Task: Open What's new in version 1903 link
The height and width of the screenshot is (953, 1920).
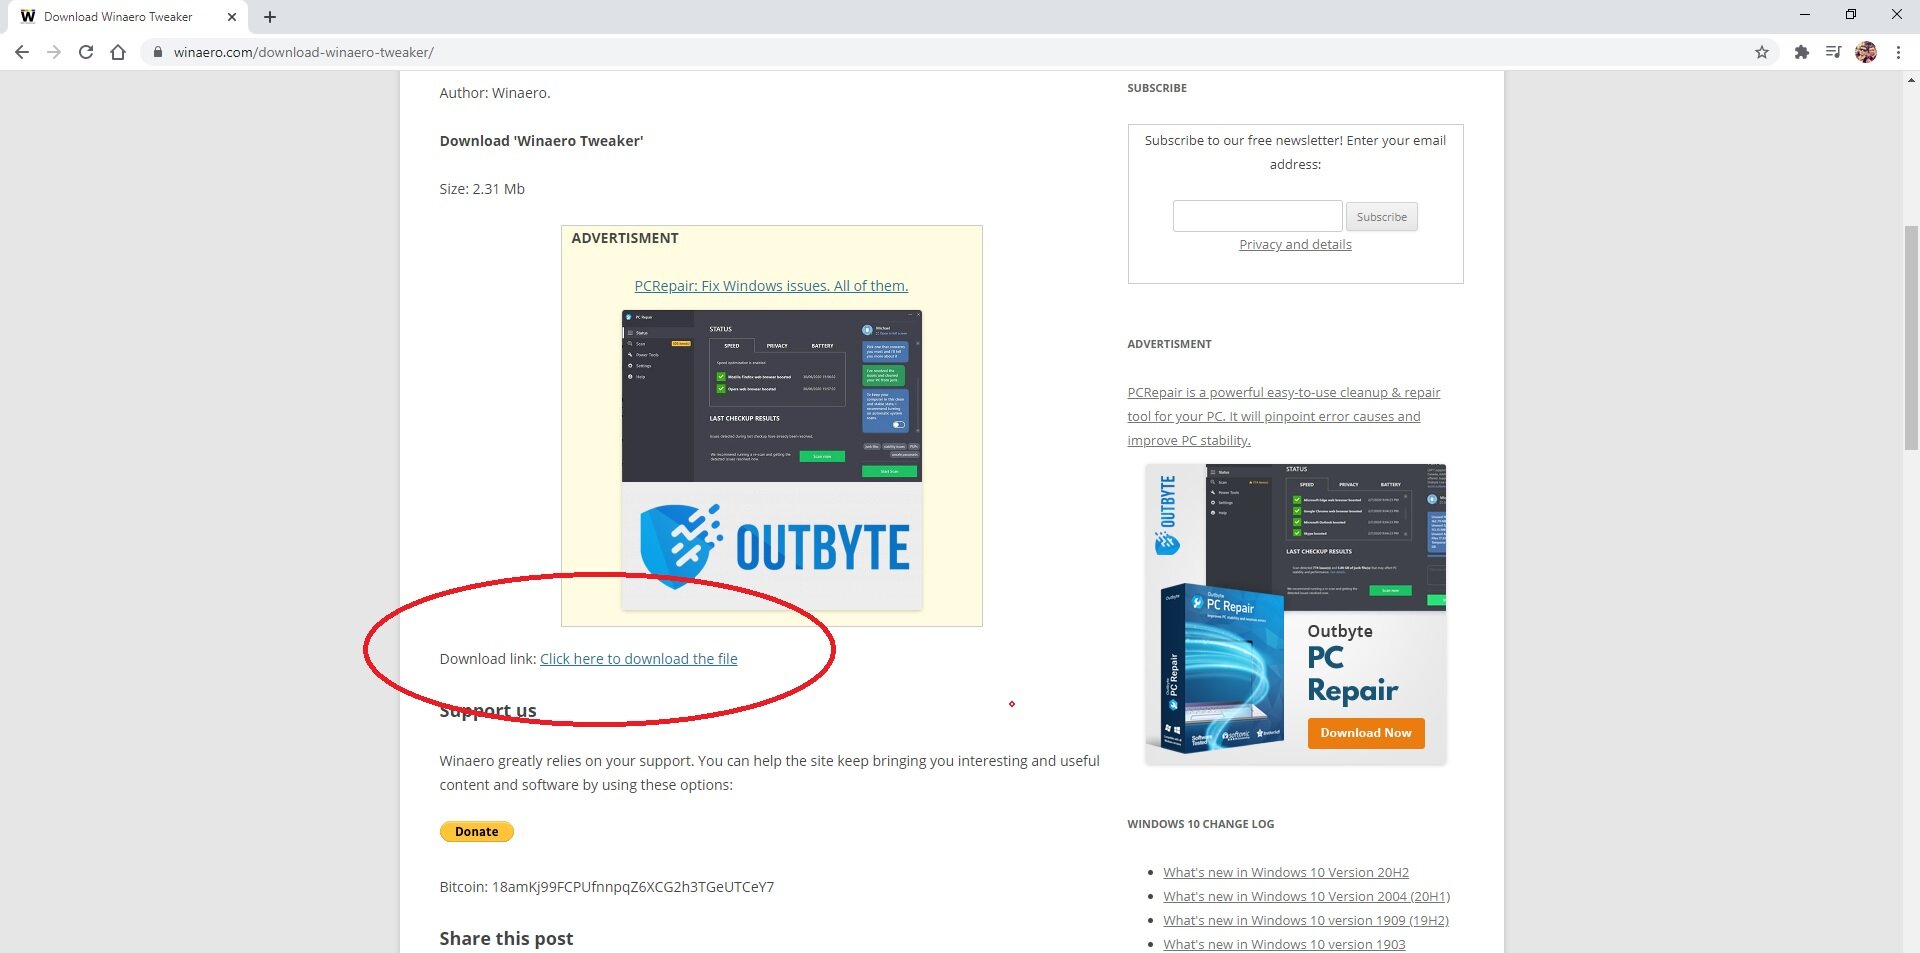Action: tap(1284, 944)
